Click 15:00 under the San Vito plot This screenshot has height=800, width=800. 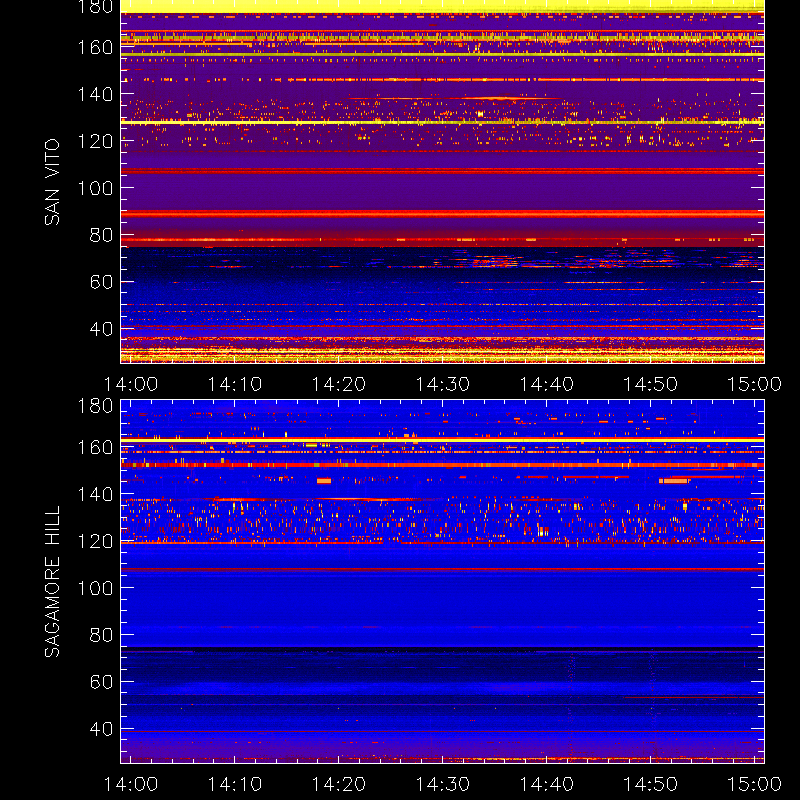[754, 384]
